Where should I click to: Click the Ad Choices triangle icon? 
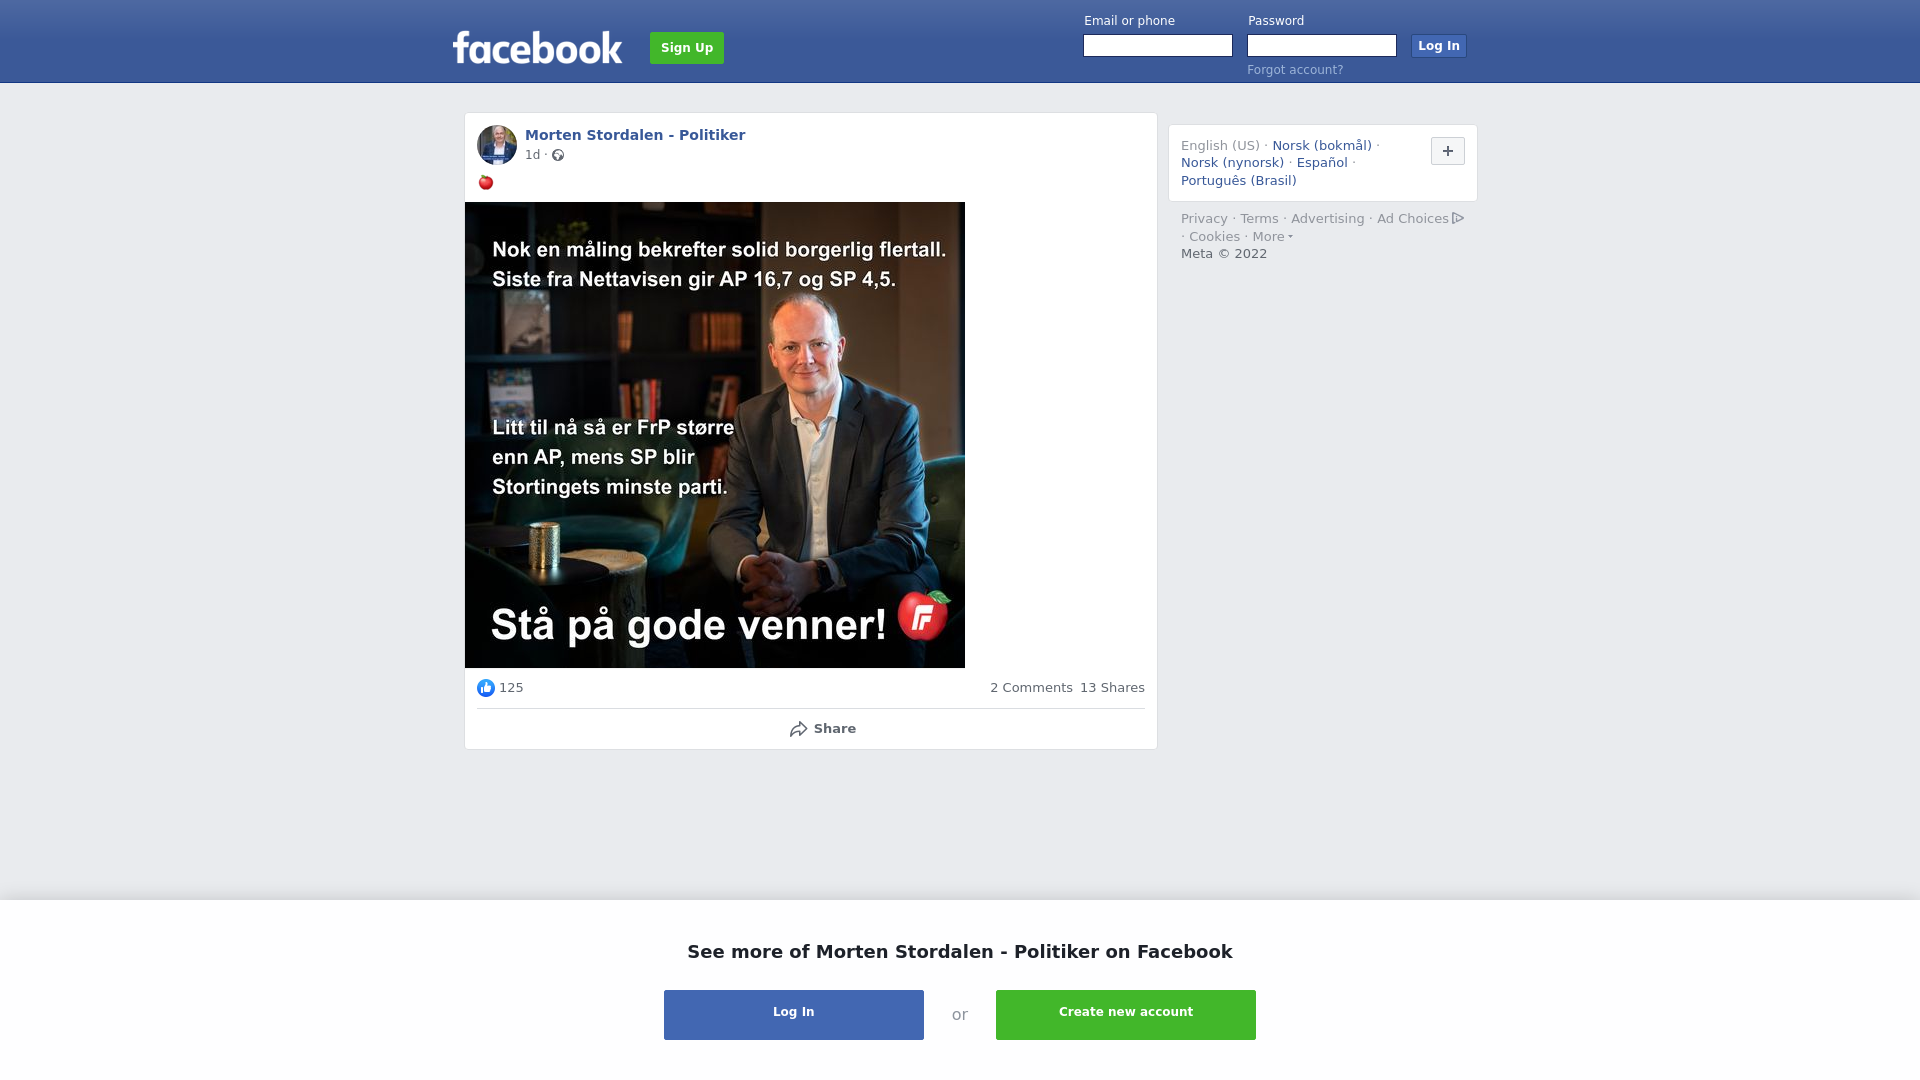tap(1458, 218)
